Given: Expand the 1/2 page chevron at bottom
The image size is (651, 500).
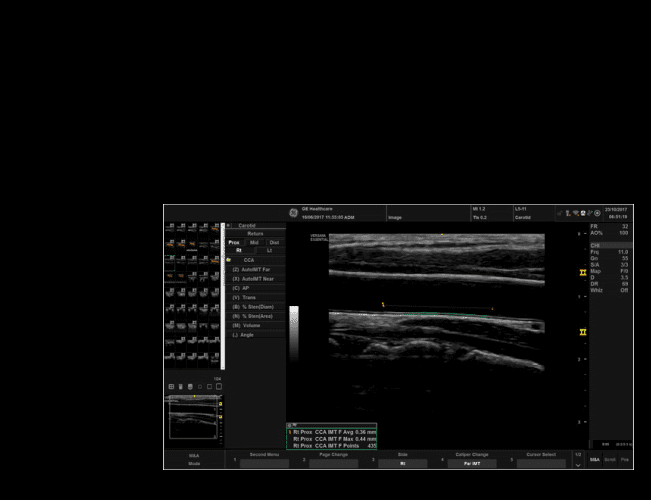Looking at the screenshot, I should click(x=577, y=464).
